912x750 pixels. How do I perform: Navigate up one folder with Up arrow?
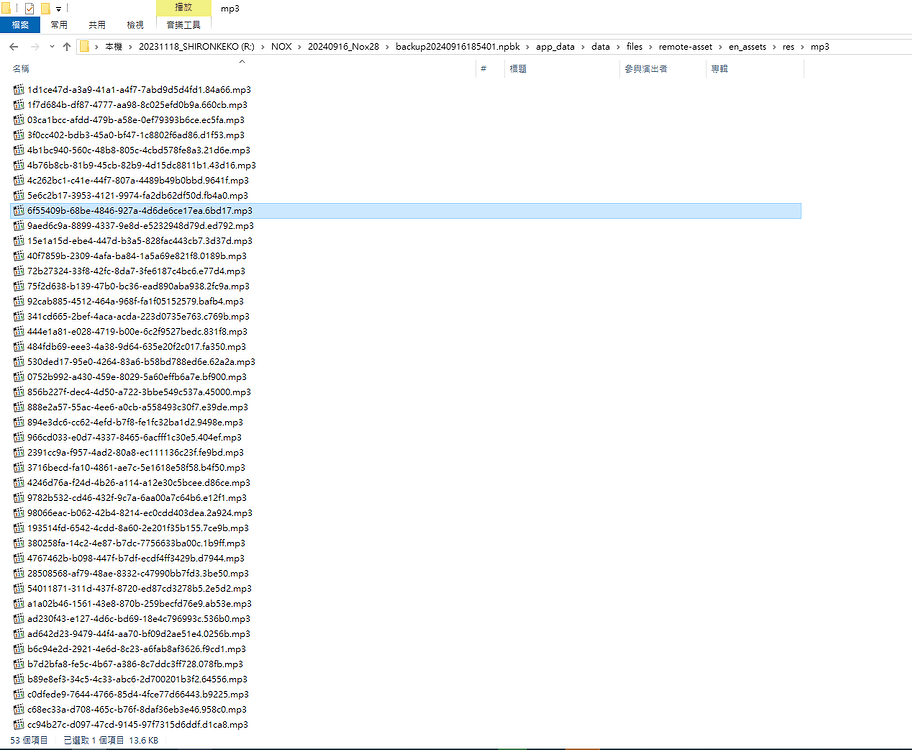point(66,47)
